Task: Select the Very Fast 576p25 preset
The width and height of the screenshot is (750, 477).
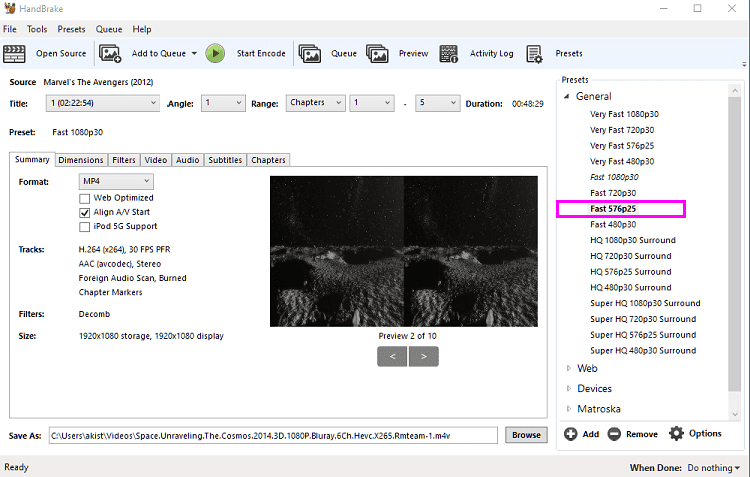Action: pos(622,145)
